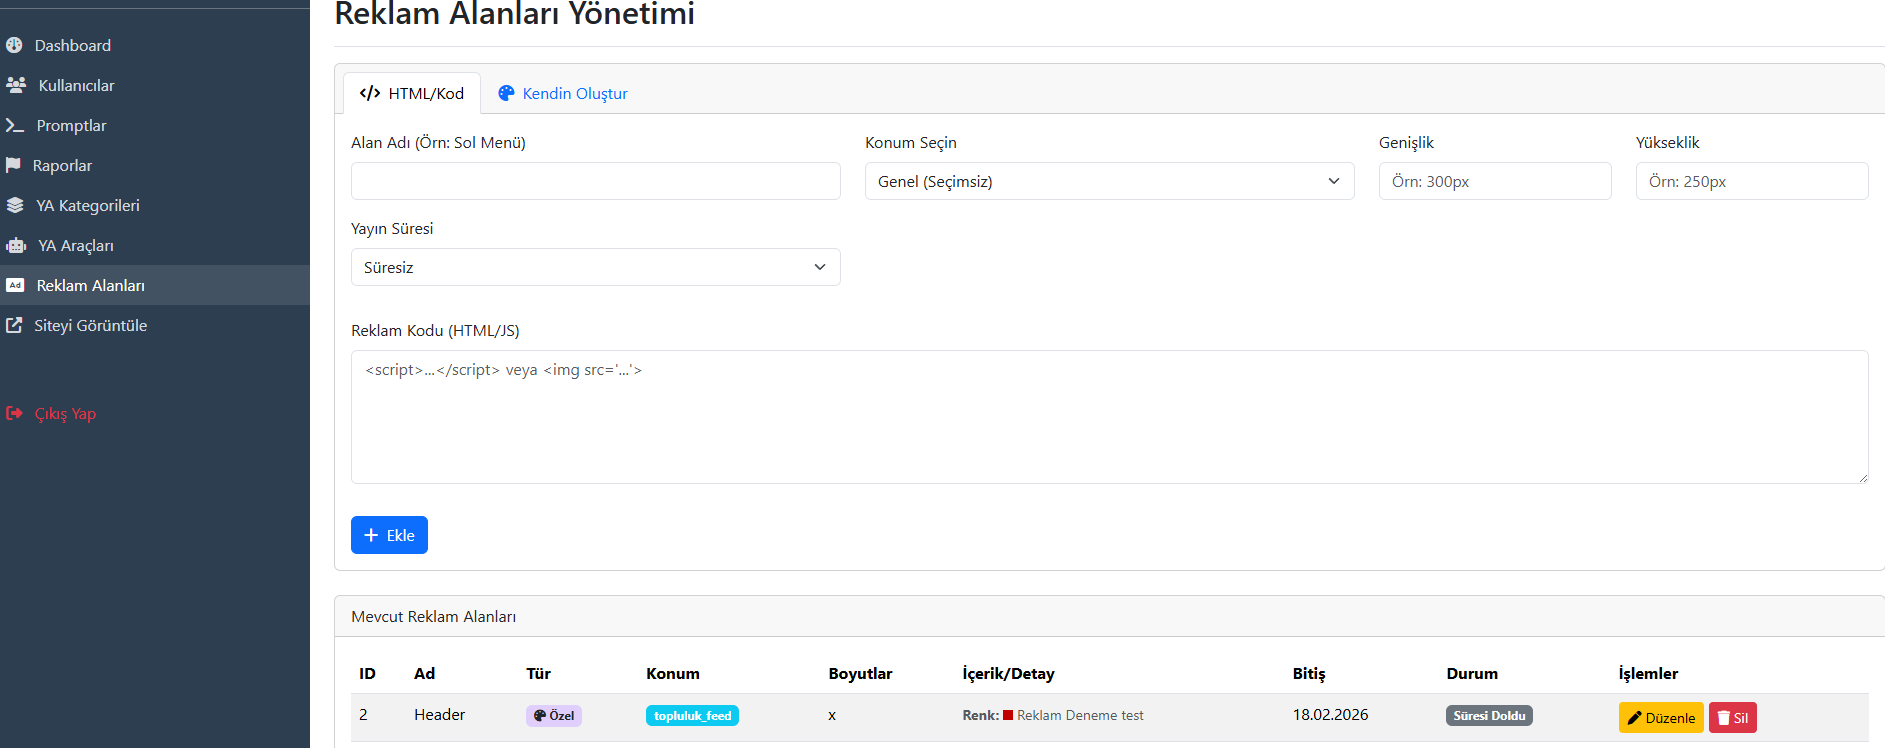Click the Çıkış Yap logout icon
This screenshot has height=748, width=1885.
click(x=14, y=413)
